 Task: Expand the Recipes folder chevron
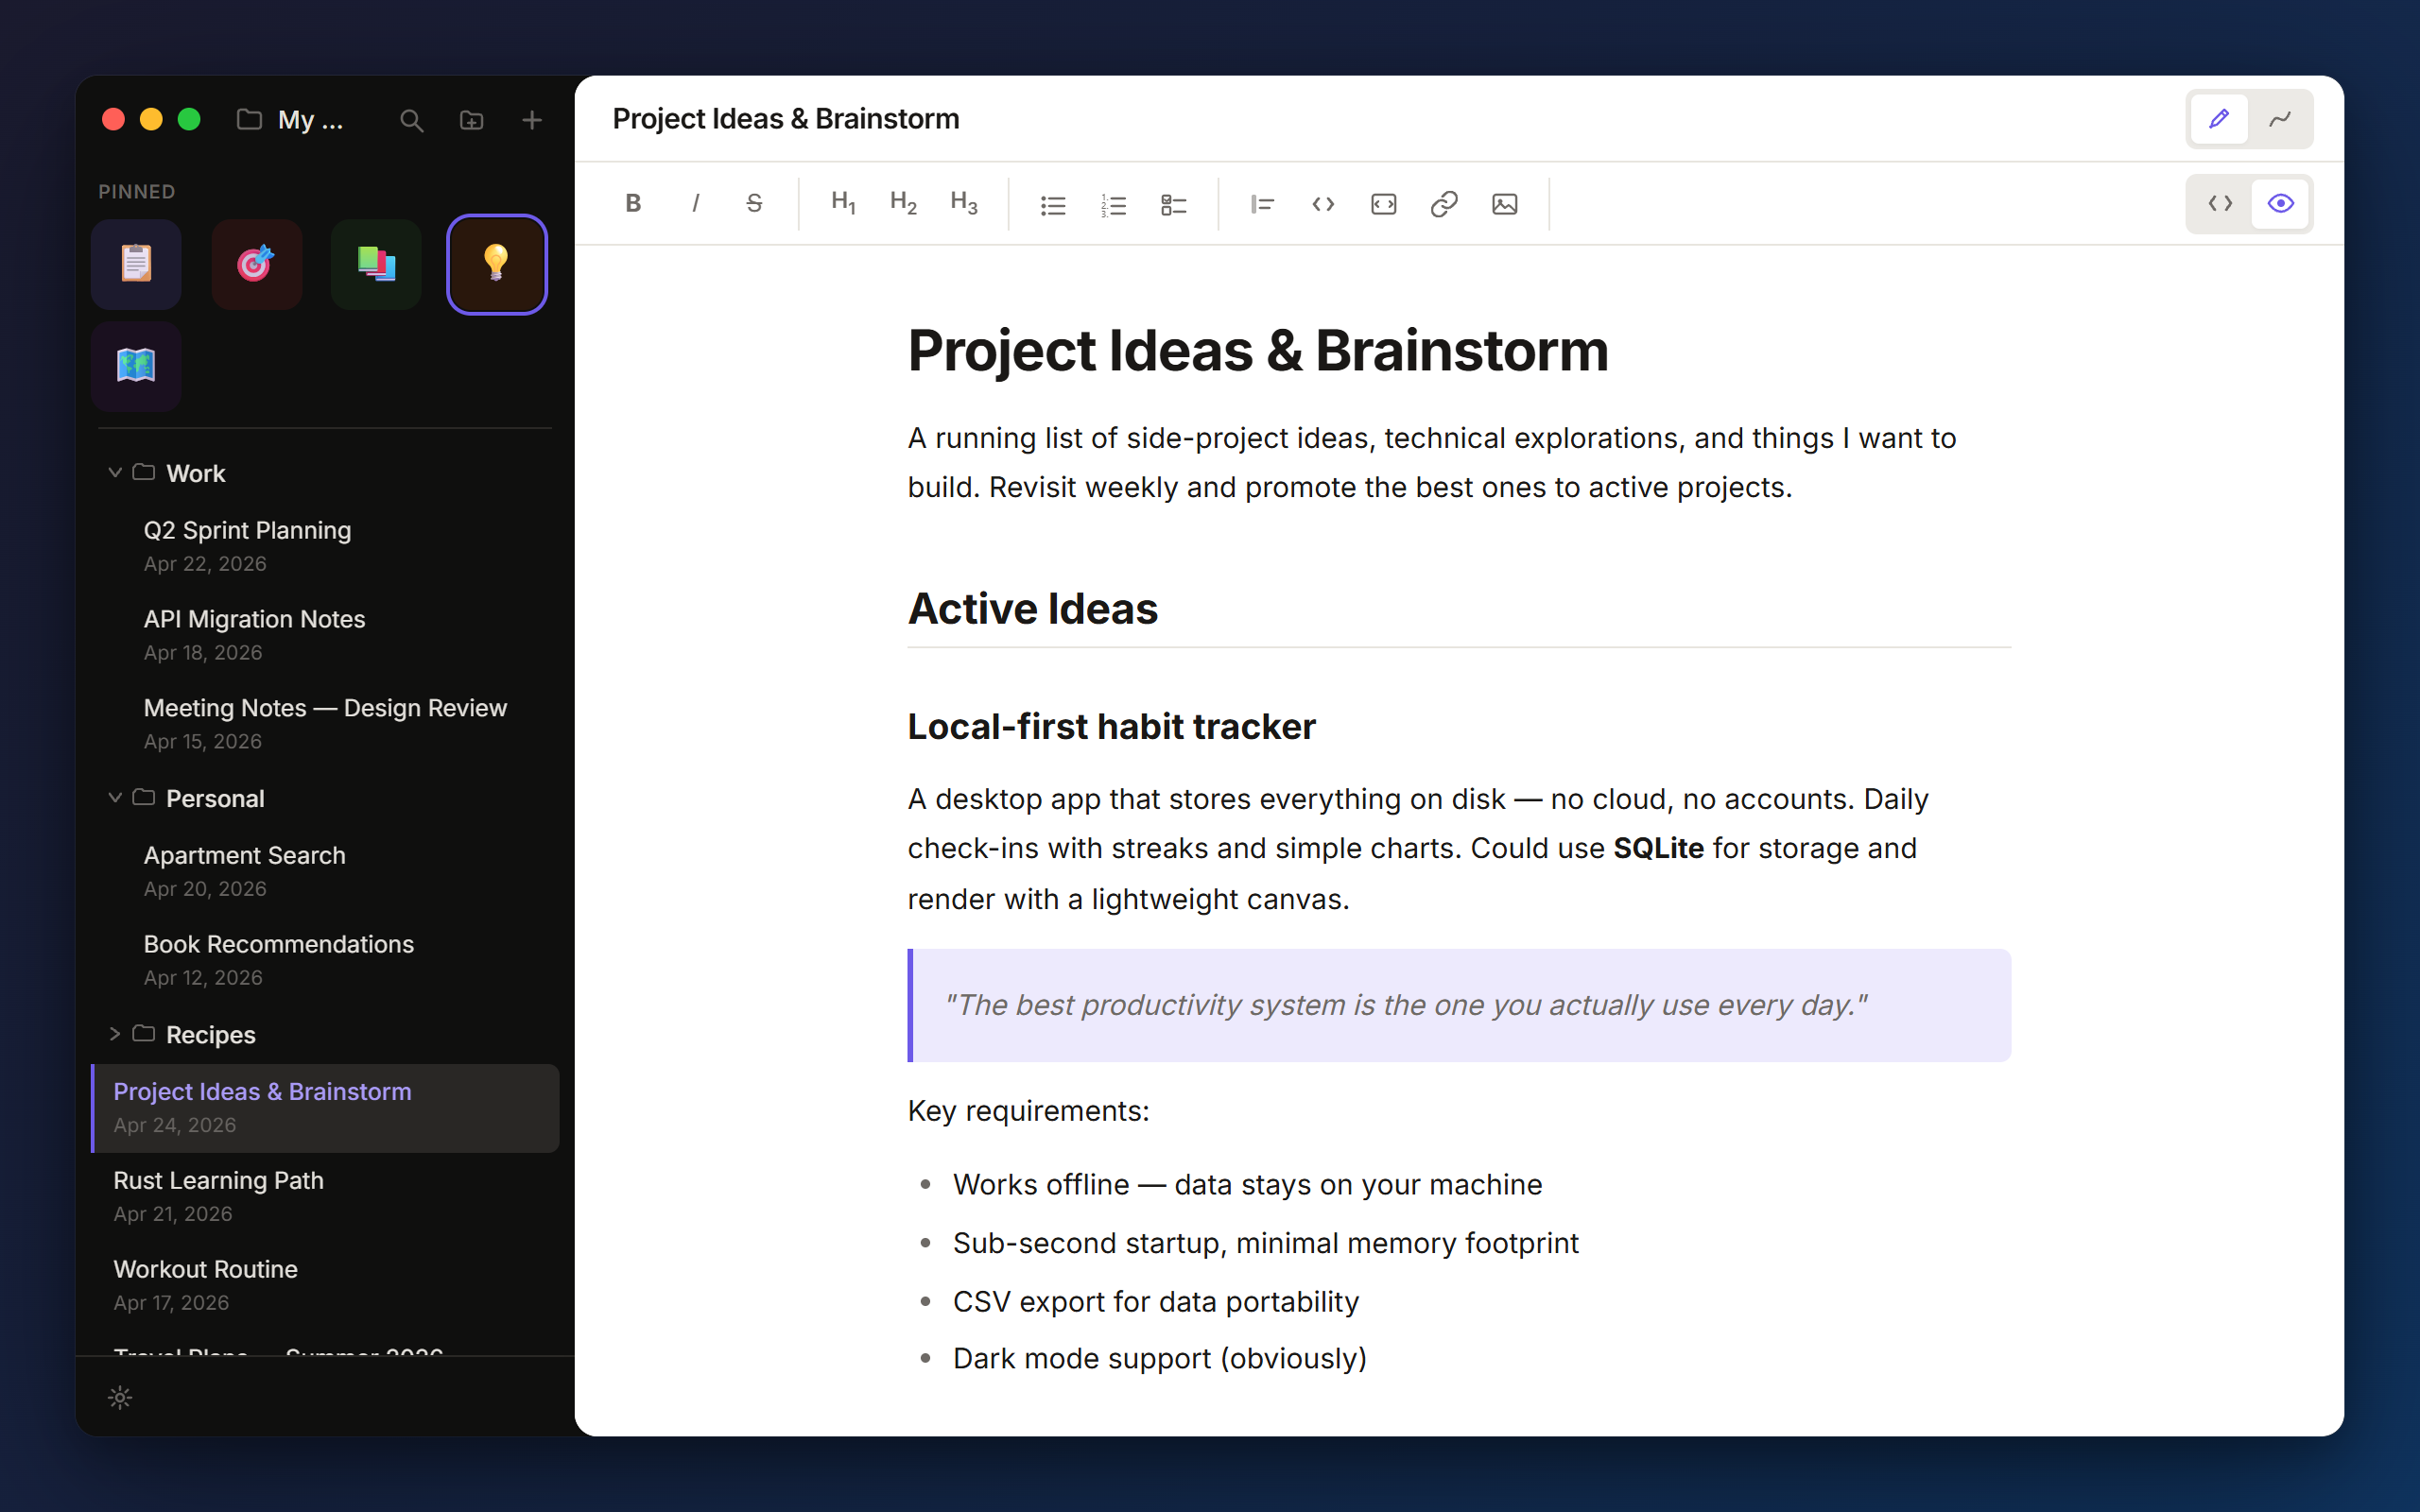pyautogui.click(x=115, y=1033)
